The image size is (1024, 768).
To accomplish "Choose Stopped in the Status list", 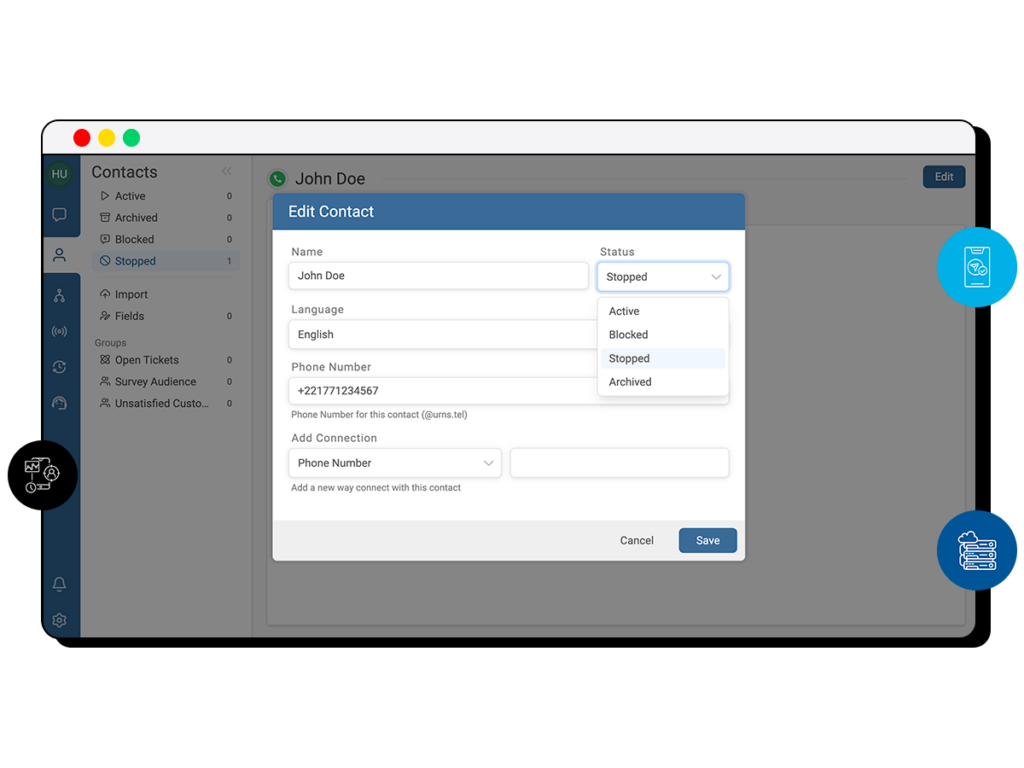I will (x=663, y=358).
